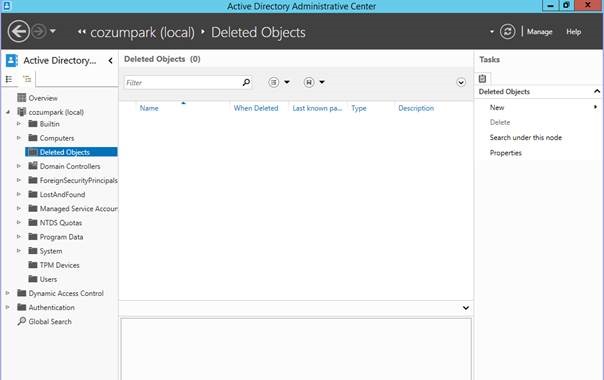Click the breadcrumb double-chevron before cozumpark

(x=81, y=32)
